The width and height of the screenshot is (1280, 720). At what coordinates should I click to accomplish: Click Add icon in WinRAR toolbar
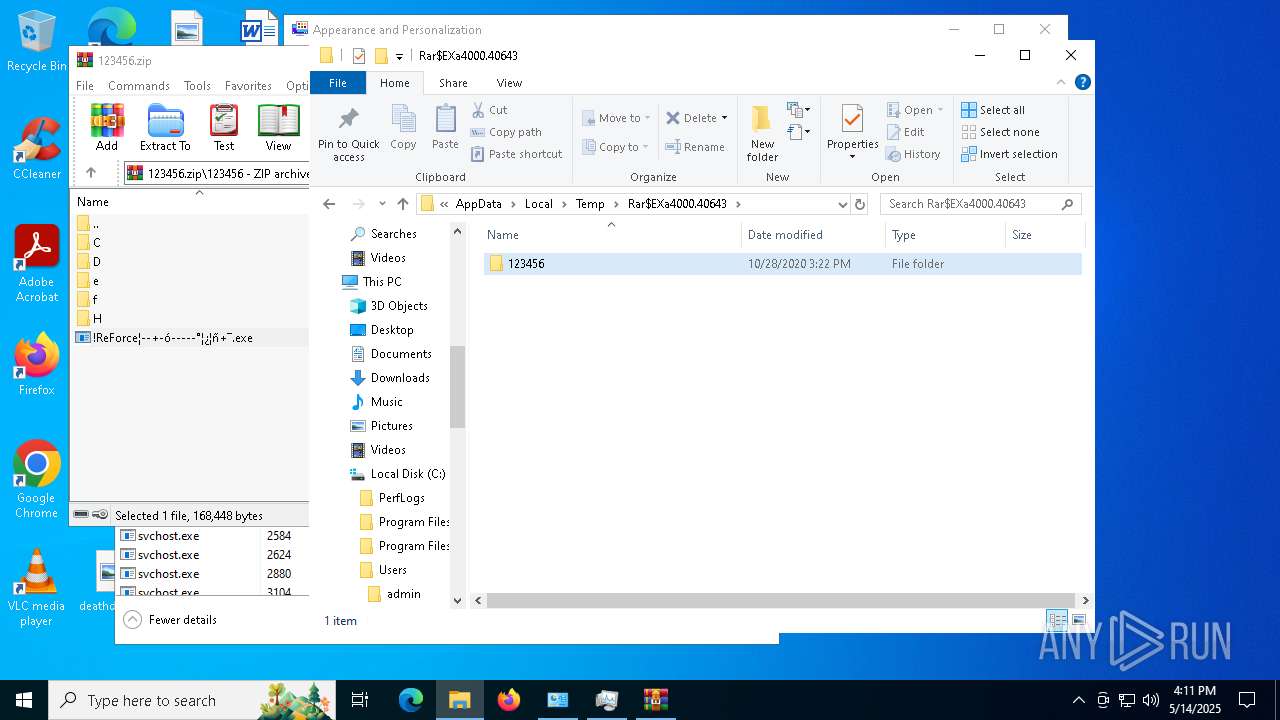(x=107, y=128)
